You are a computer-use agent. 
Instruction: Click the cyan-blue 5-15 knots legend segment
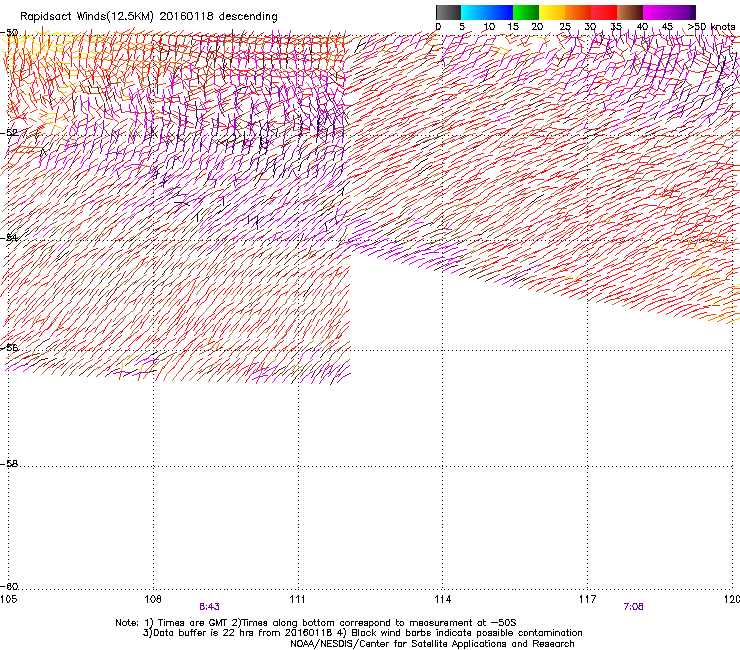487,12
